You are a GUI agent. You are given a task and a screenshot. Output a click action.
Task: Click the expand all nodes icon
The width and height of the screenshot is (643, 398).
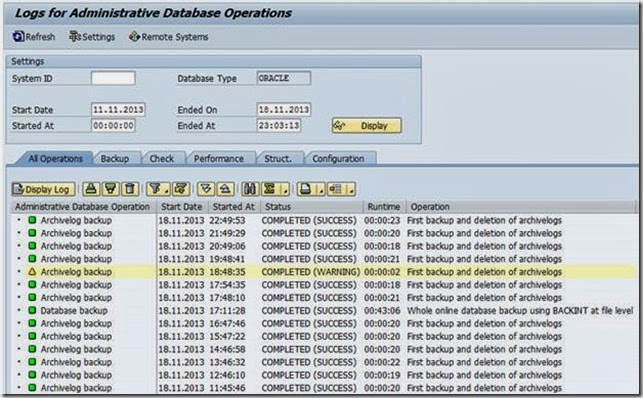point(206,189)
